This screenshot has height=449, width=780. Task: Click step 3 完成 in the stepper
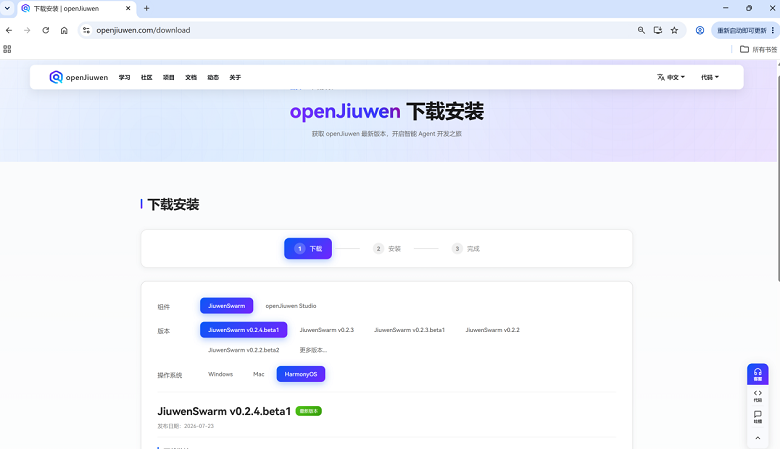tap(466, 249)
